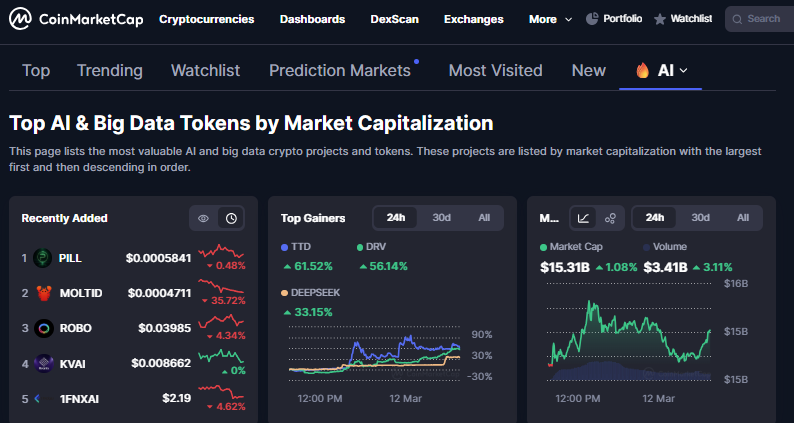This screenshot has height=423, width=794.
Task: Open the Trending tab
Action: [x=110, y=70]
